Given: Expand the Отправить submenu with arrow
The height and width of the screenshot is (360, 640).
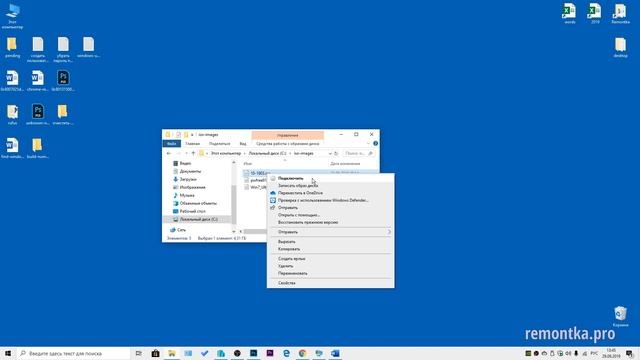Looking at the screenshot, I should click(x=330, y=232).
